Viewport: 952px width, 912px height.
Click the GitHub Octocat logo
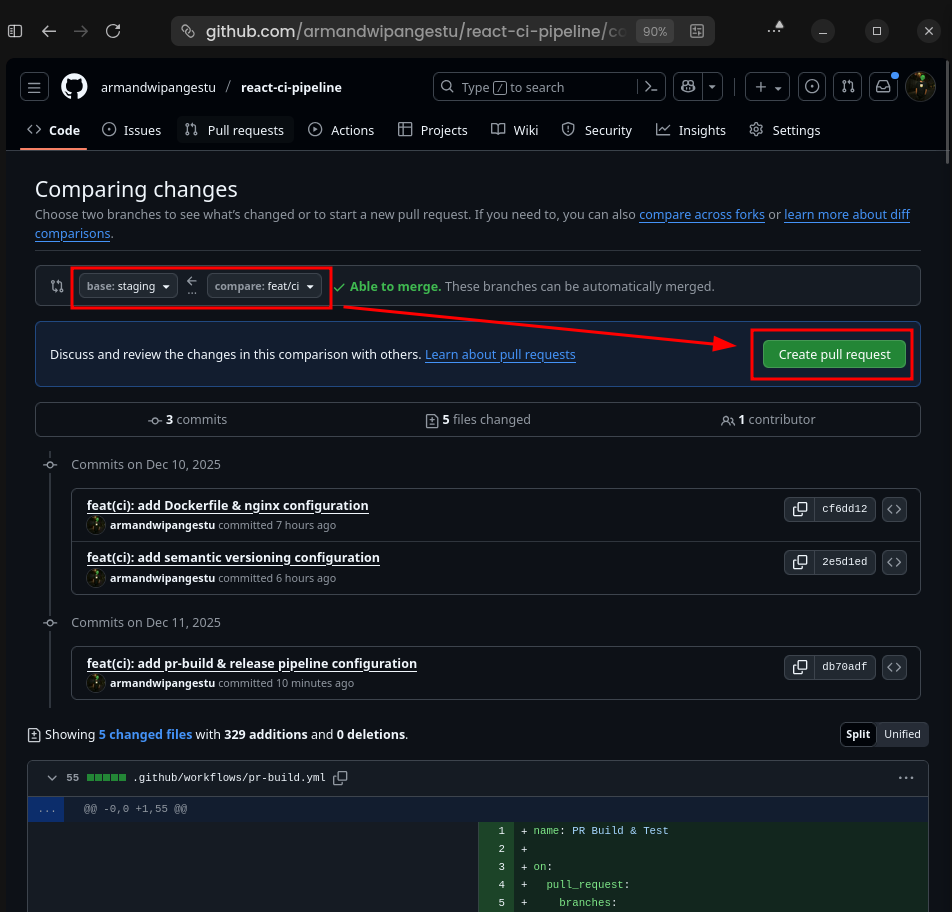pyautogui.click(x=74, y=87)
